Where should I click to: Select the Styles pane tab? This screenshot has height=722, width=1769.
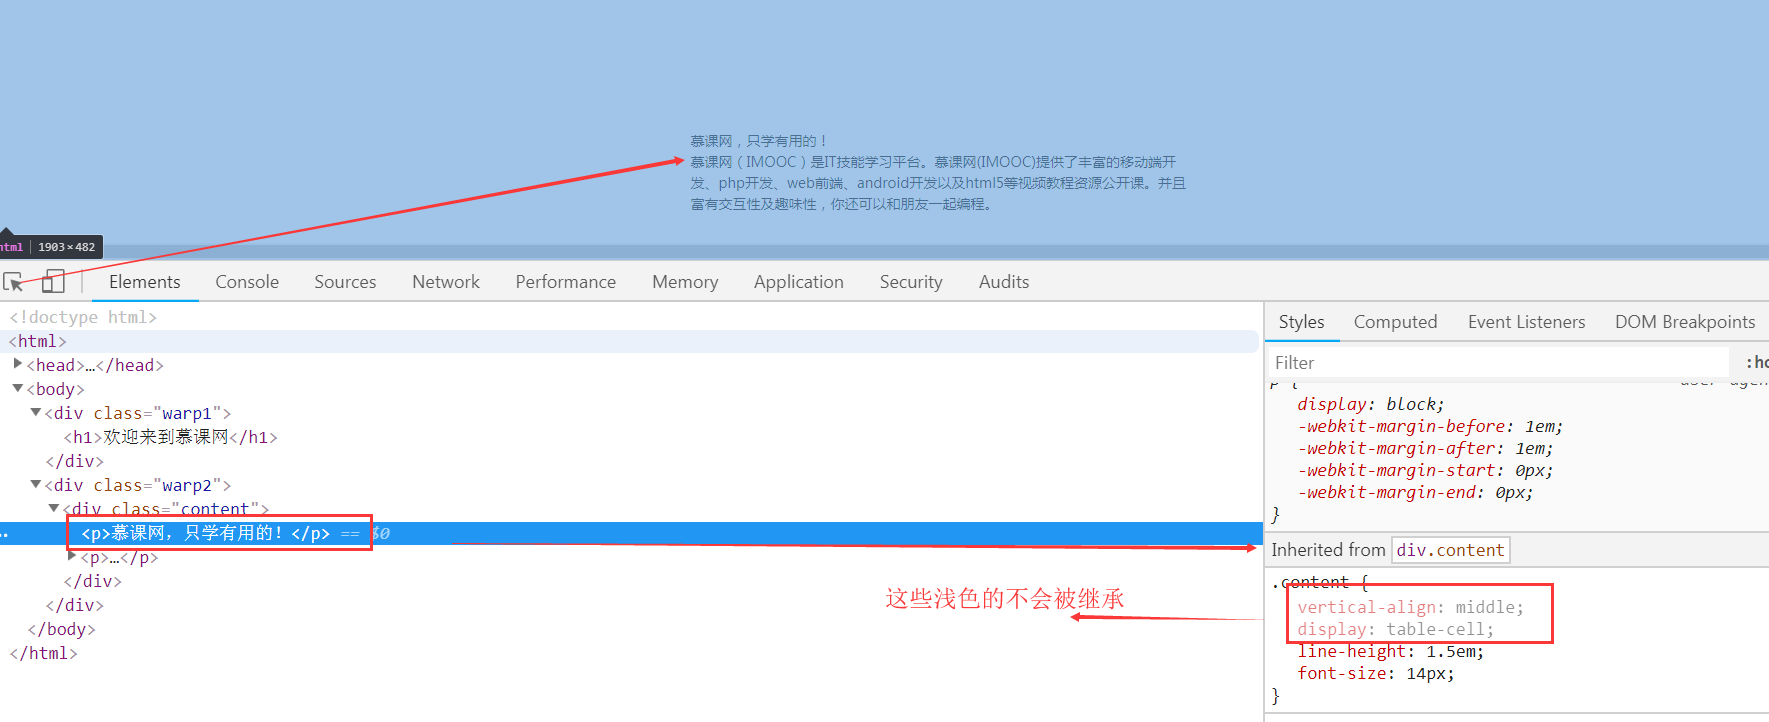pos(1301,322)
